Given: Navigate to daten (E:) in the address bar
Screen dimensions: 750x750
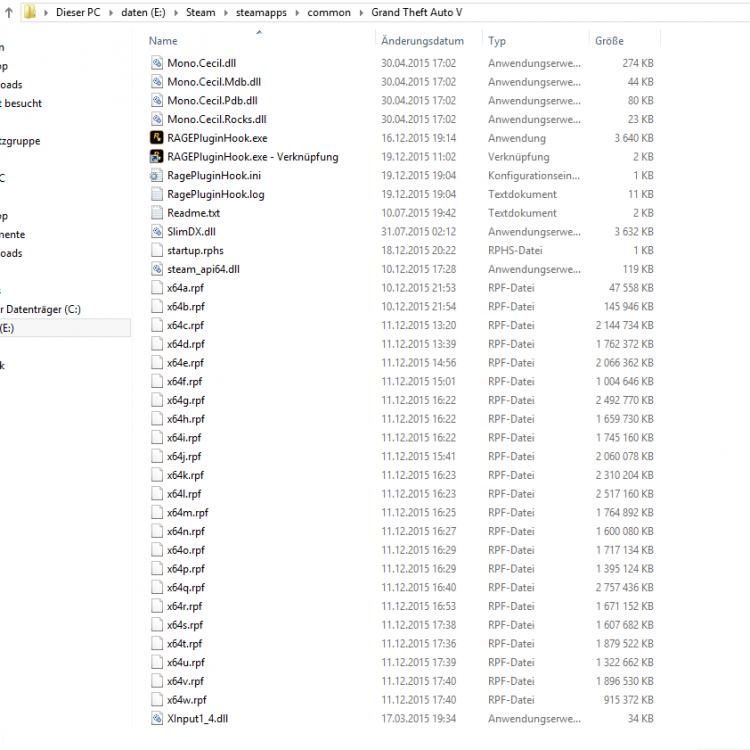Looking at the screenshot, I should 143,12.
